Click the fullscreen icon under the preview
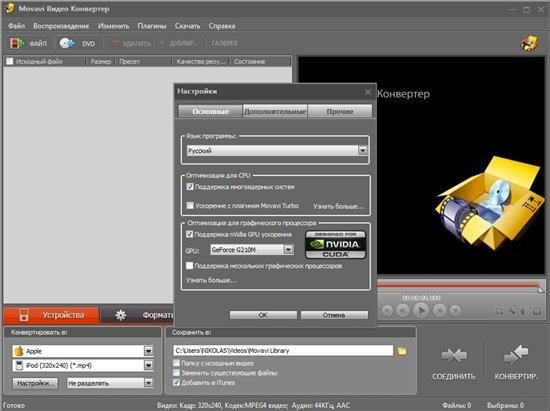 tap(499, 311)
